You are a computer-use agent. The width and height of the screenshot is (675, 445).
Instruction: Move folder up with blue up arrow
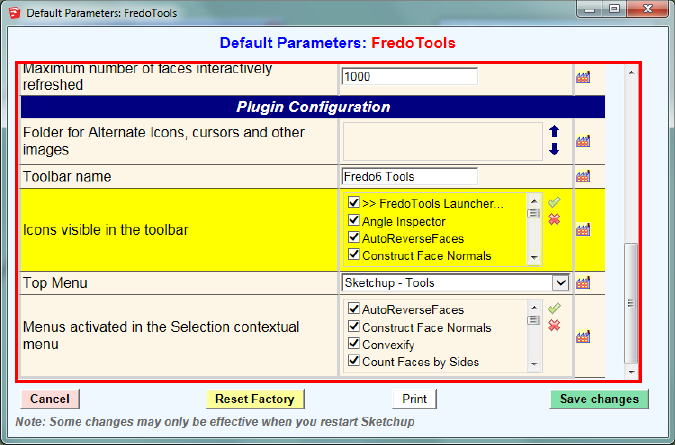tap(554, 131)
